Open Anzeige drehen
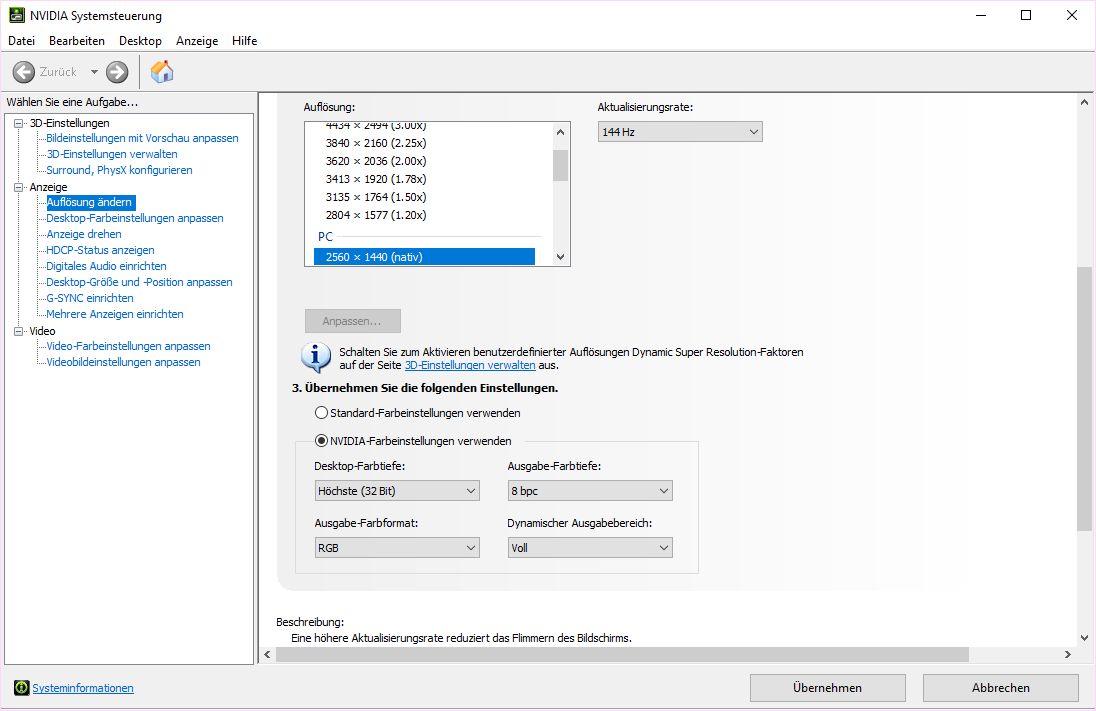Image resolution: width=1096 pixels, height=711 pixels. 84,234
